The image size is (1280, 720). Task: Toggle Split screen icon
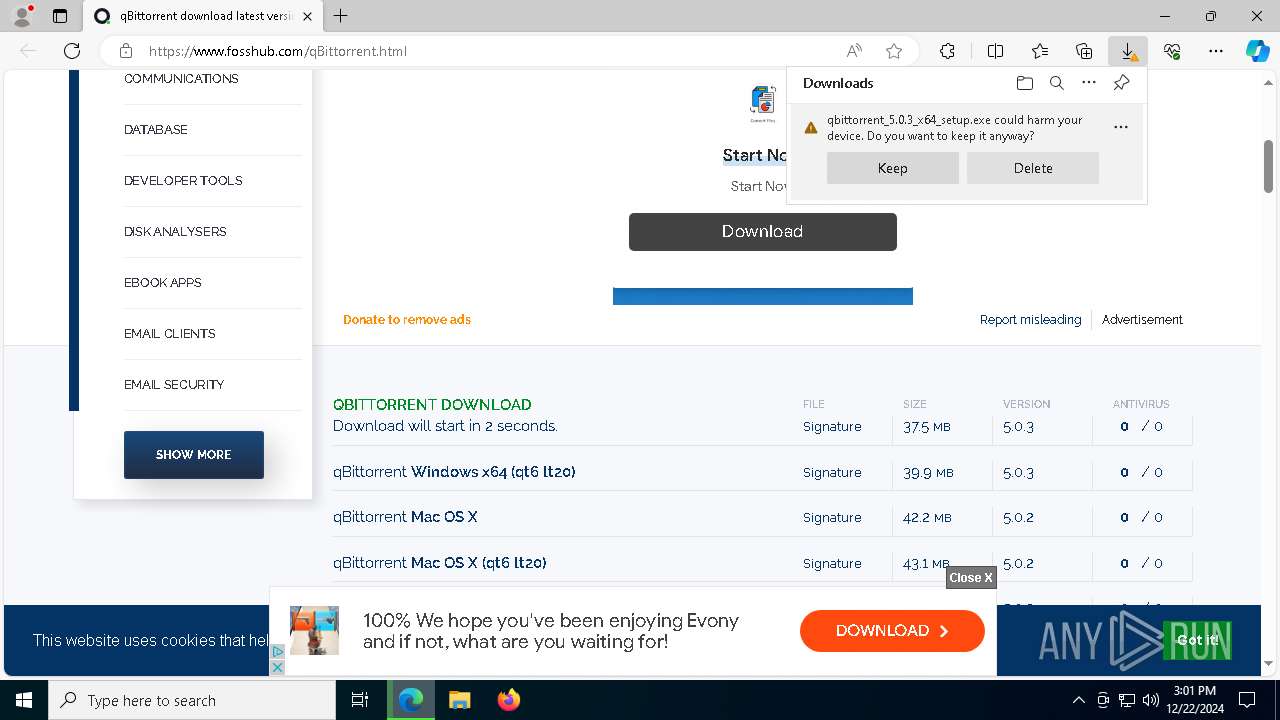click(995, 51)
